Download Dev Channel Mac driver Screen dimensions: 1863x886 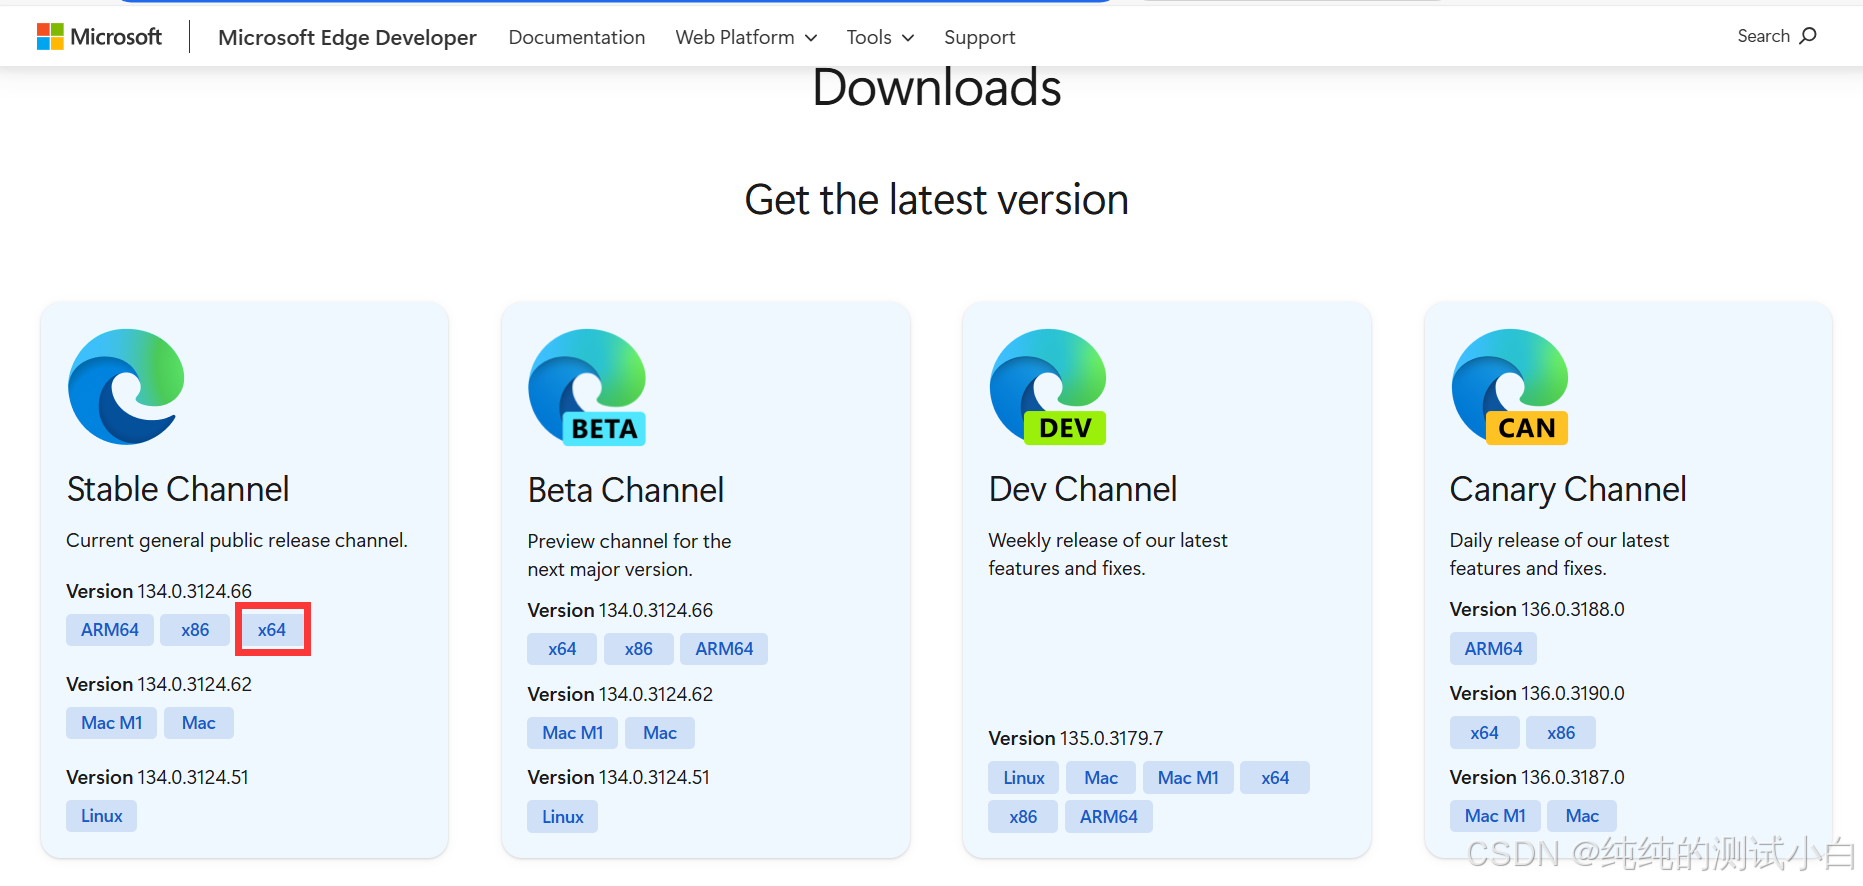click(1101, 778)
